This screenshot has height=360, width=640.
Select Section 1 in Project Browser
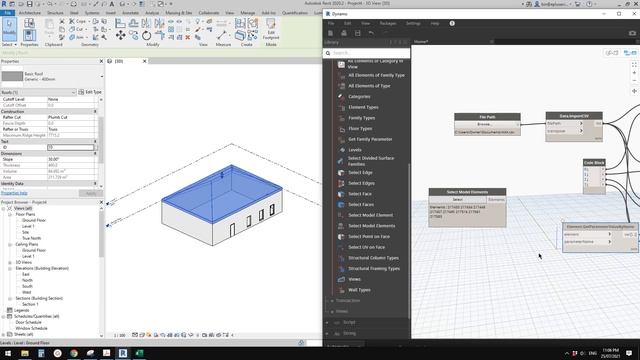tap(30, 304)
